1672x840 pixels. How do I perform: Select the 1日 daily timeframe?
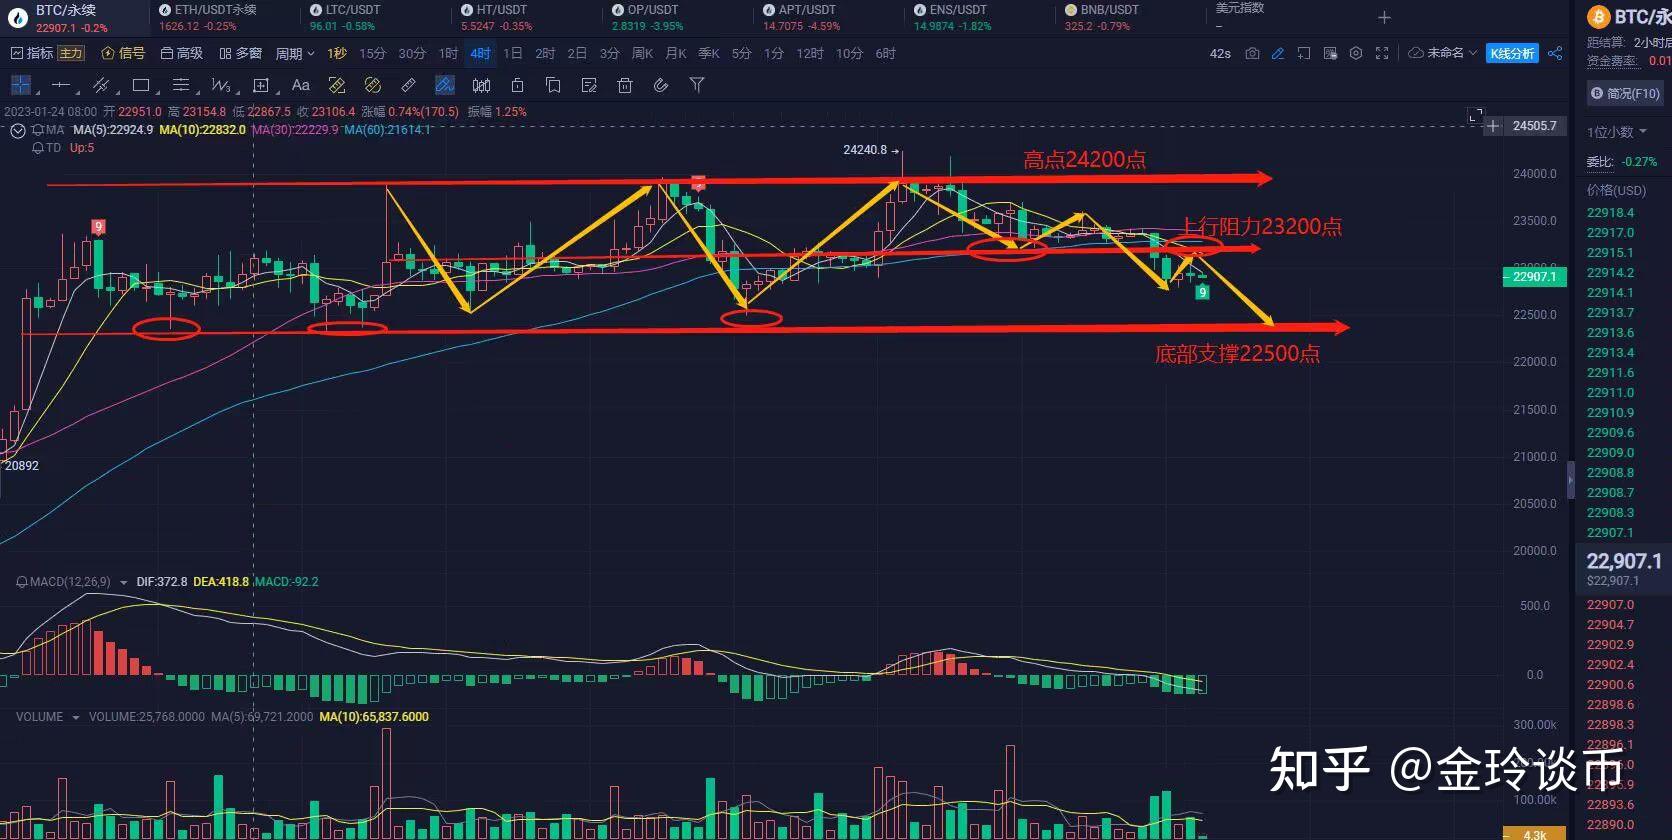point(512,53)
